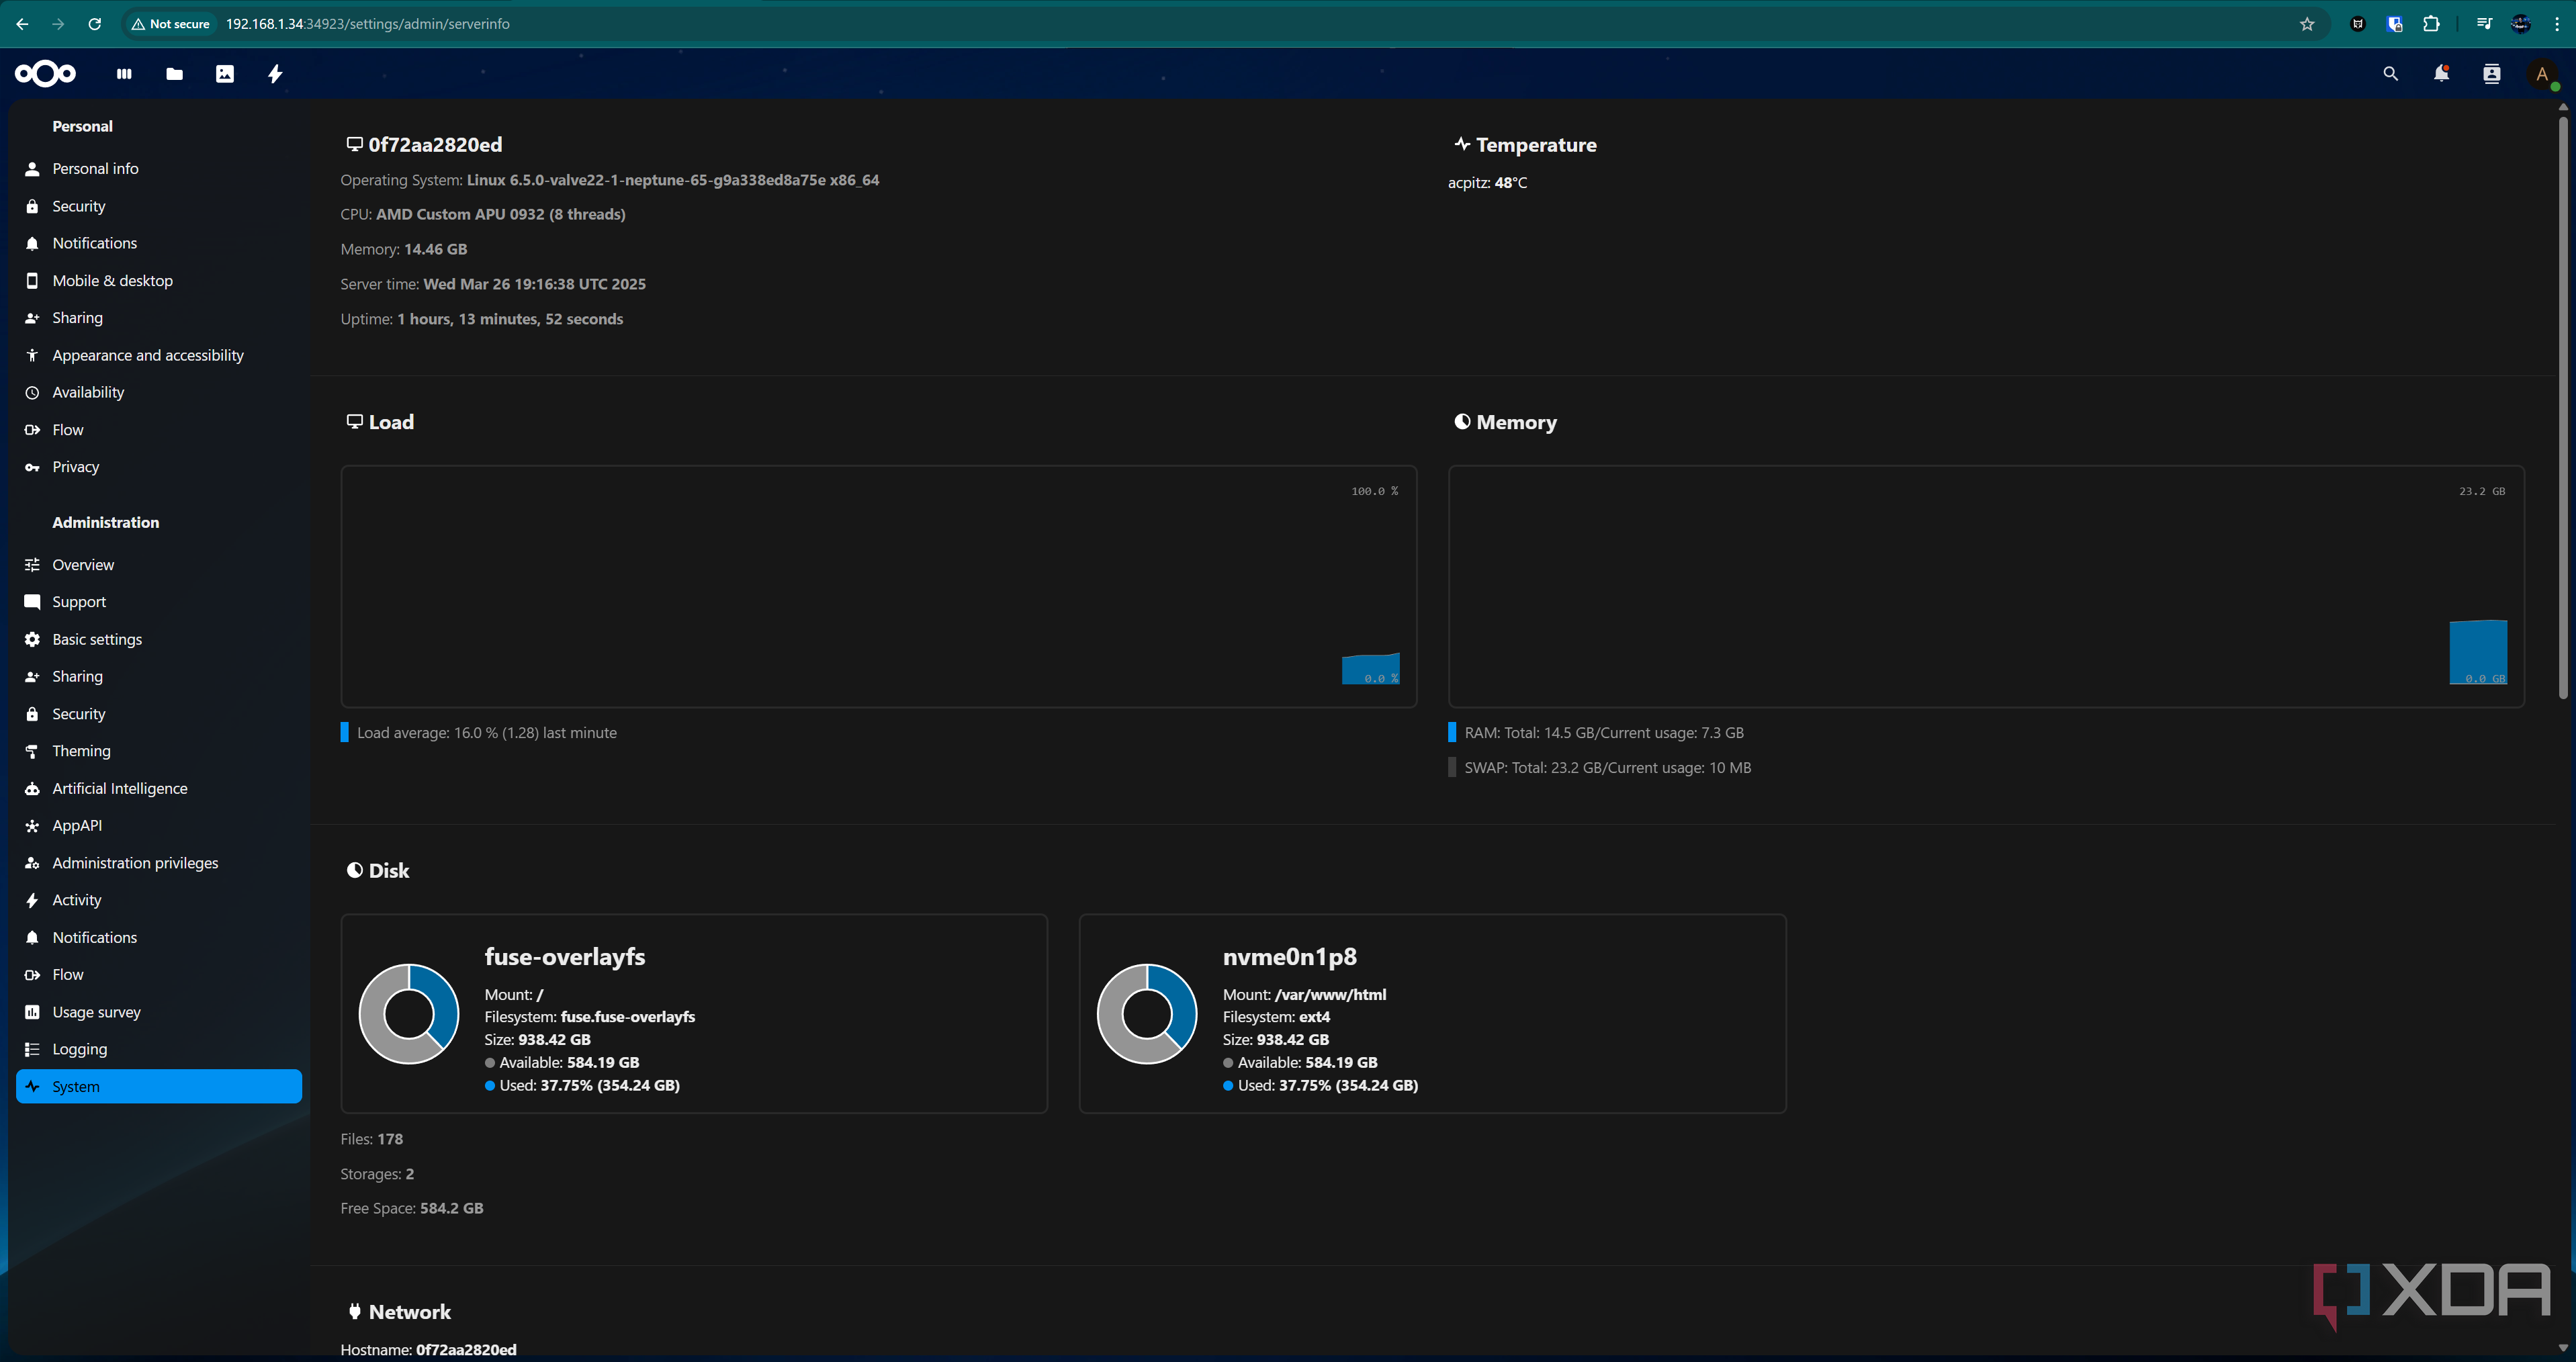Open Logging admin page
The width and height of the screenshot is (2576, 1362).
click(159, 1049)
